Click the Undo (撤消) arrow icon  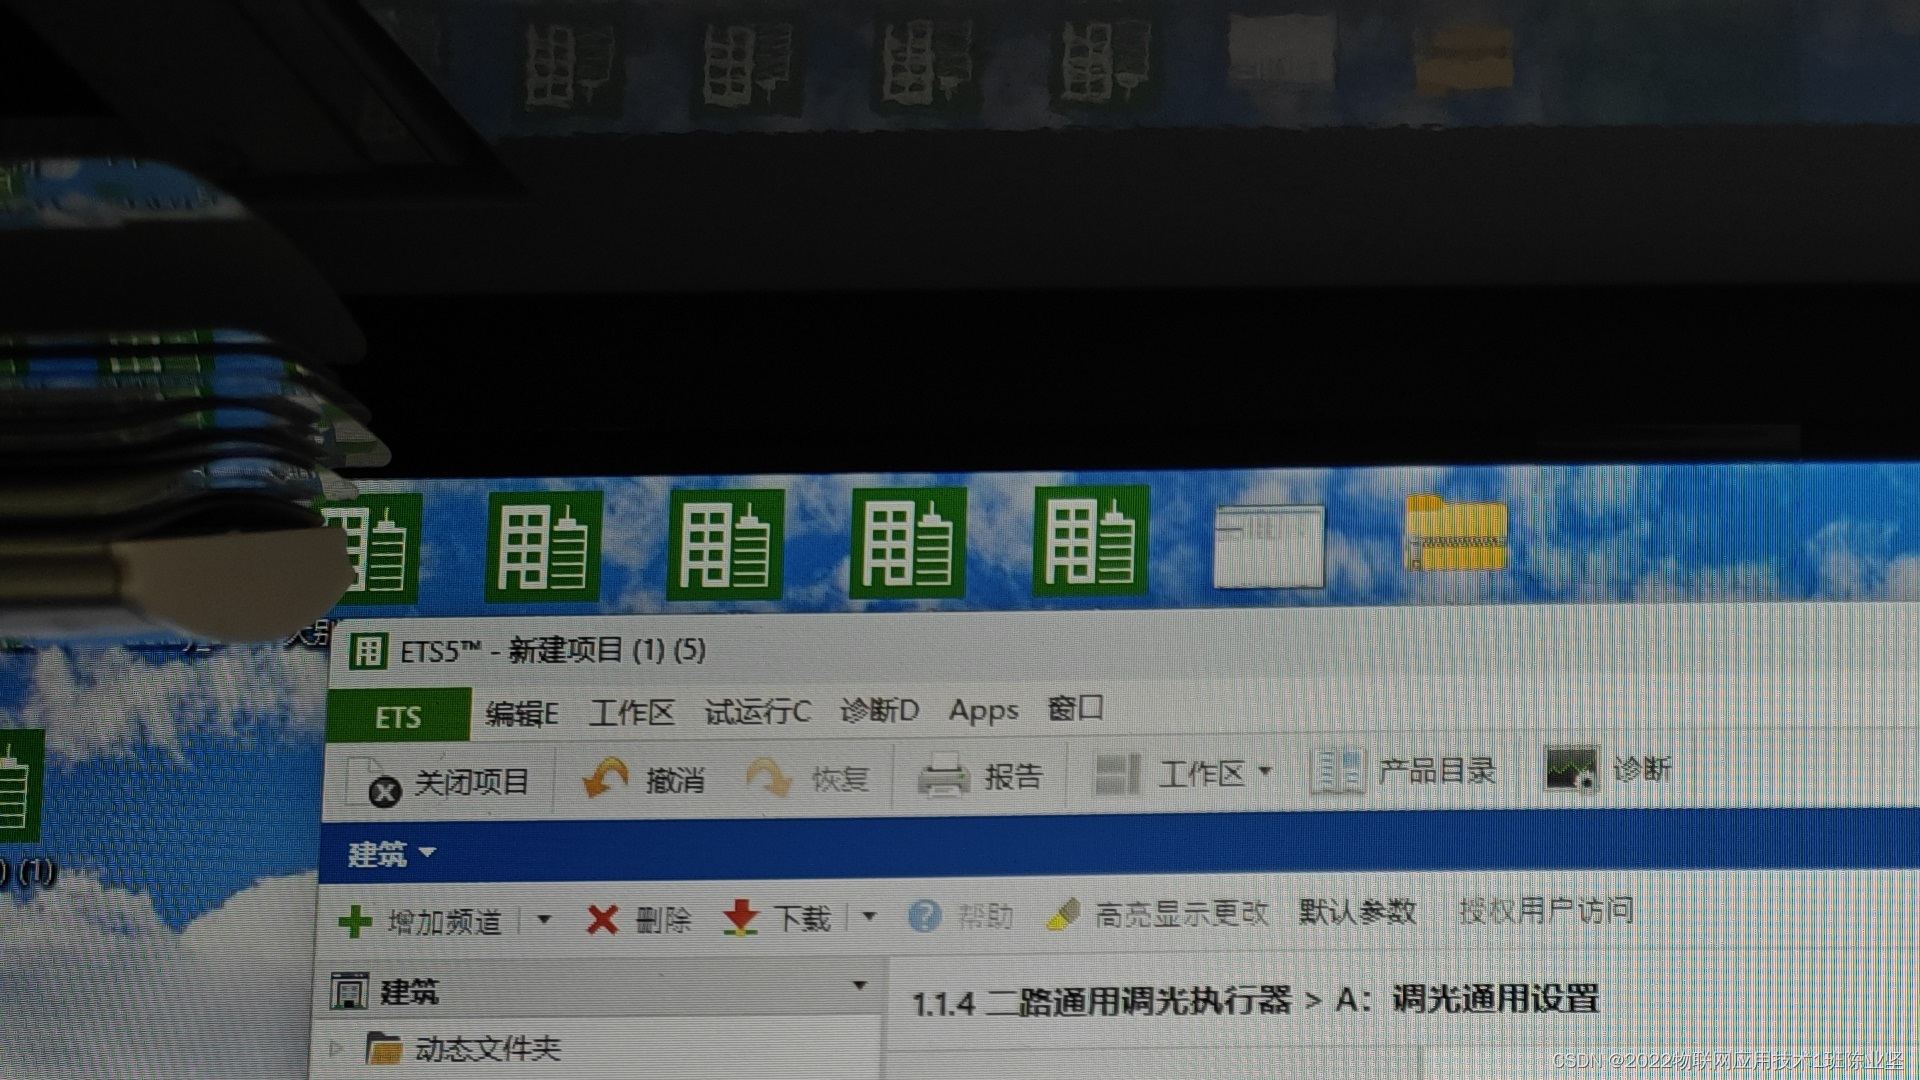[x=606, y=779]
